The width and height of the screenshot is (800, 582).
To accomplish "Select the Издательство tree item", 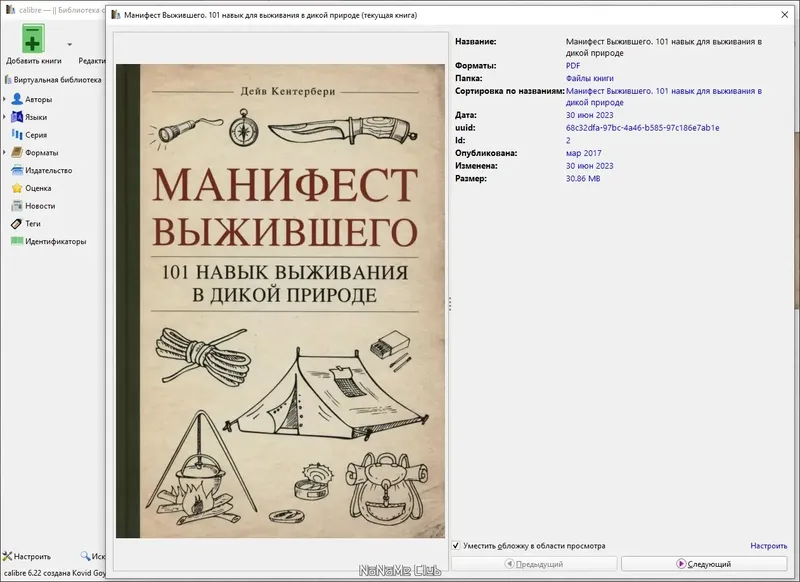I will pyautogui.click(x=48, y=170).
